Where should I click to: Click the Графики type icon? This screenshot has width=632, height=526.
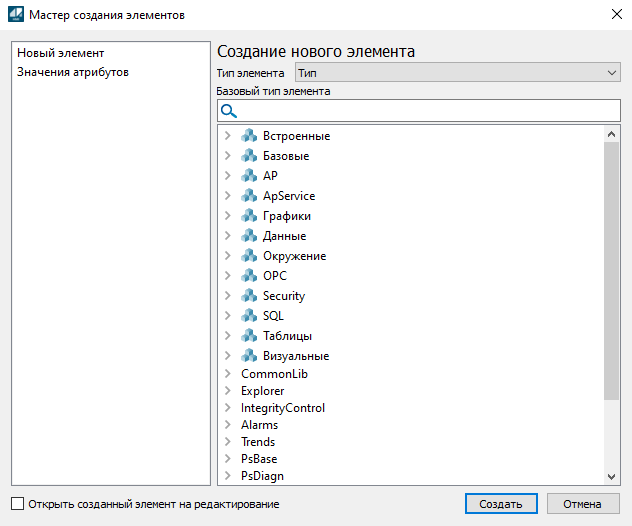249,216
